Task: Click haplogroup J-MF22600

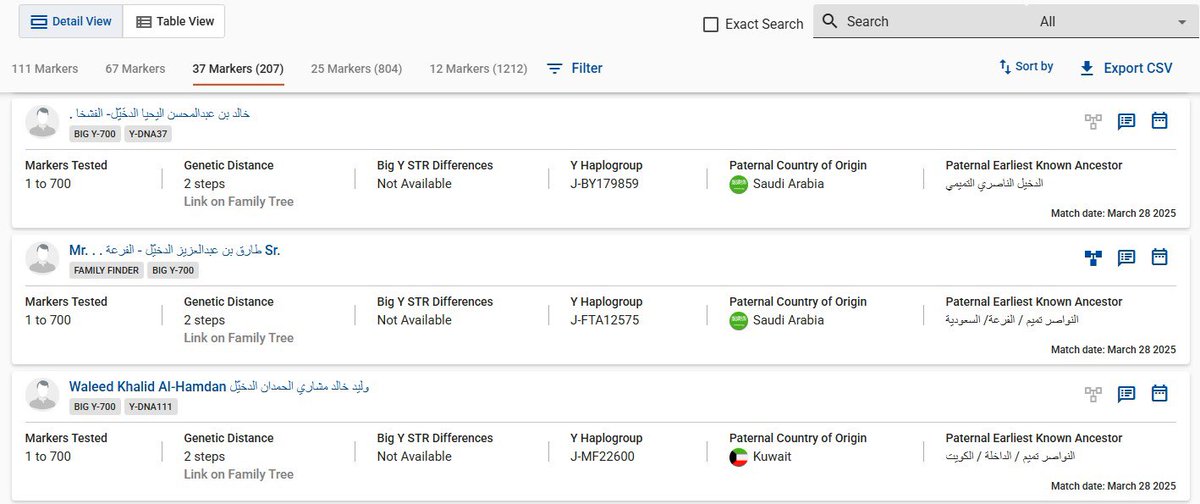Action: click(x=602, y=457)
